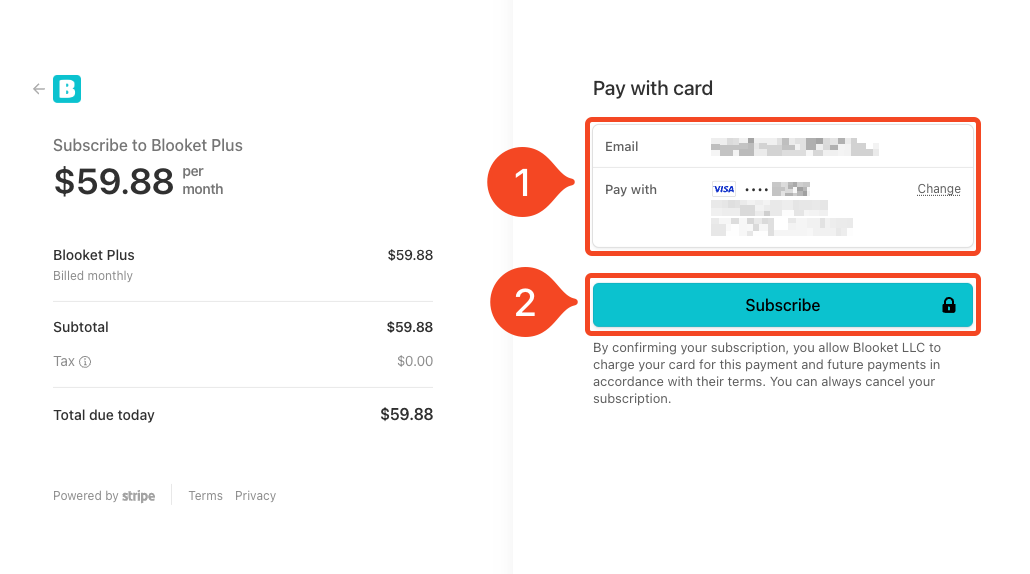Screen dimensions: 1030x574
Task: Click the Blooket B logo
Action: click(67, 89)
